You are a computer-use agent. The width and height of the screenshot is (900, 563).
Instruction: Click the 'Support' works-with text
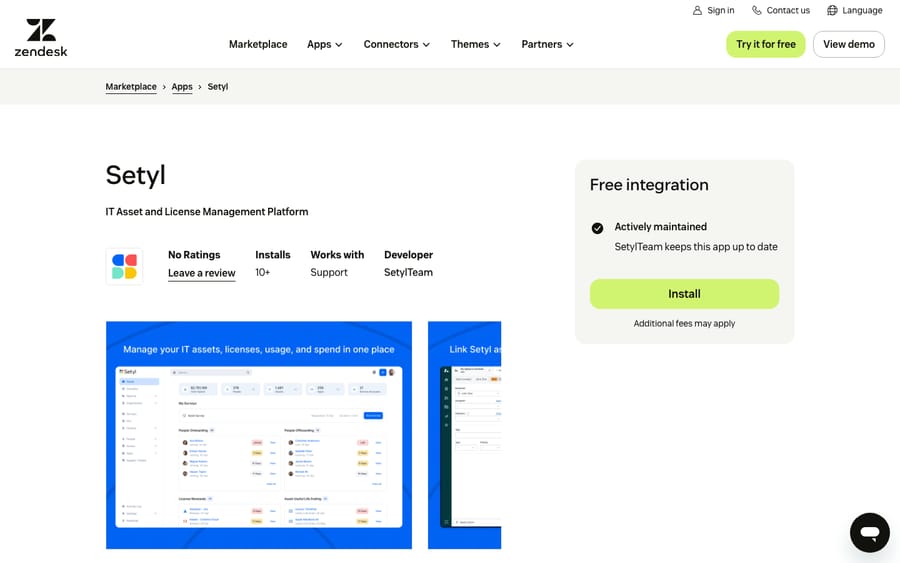point(329,273)
